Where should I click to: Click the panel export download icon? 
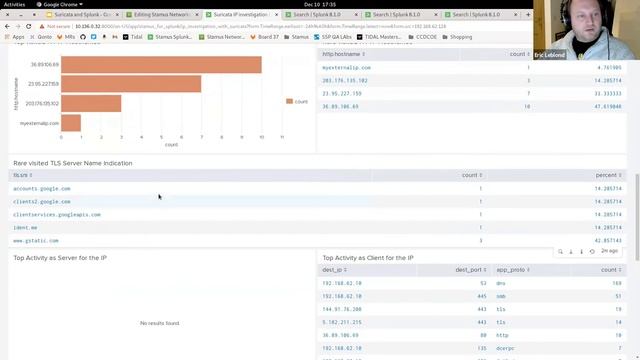[571, 251]
